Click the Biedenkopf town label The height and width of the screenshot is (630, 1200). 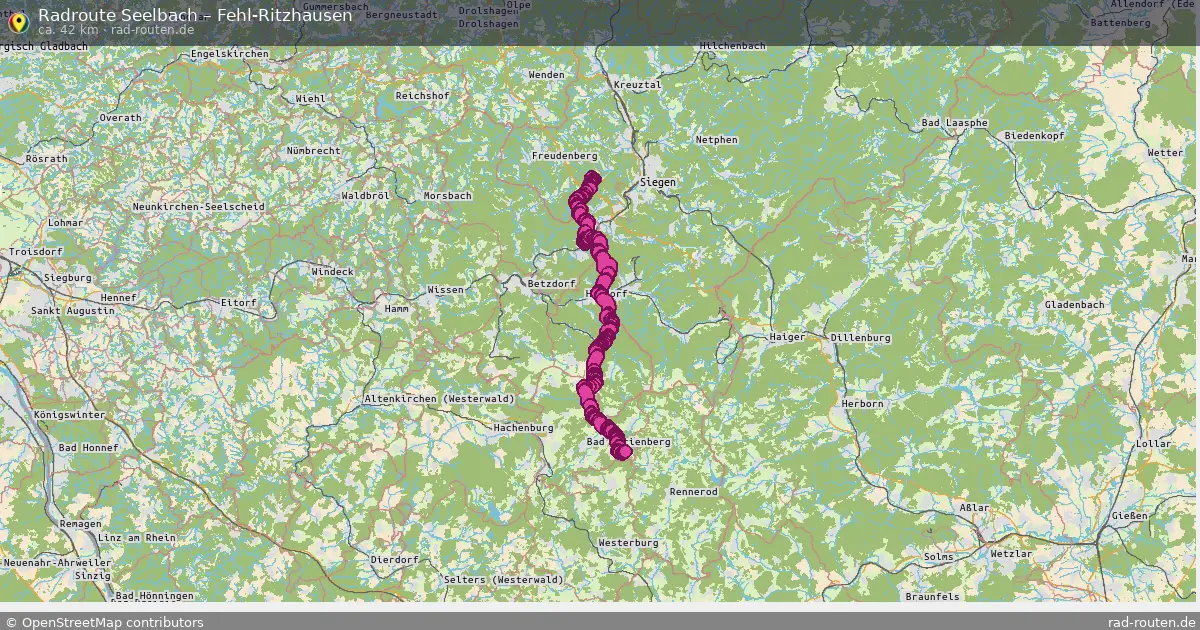coord(1036,134)
